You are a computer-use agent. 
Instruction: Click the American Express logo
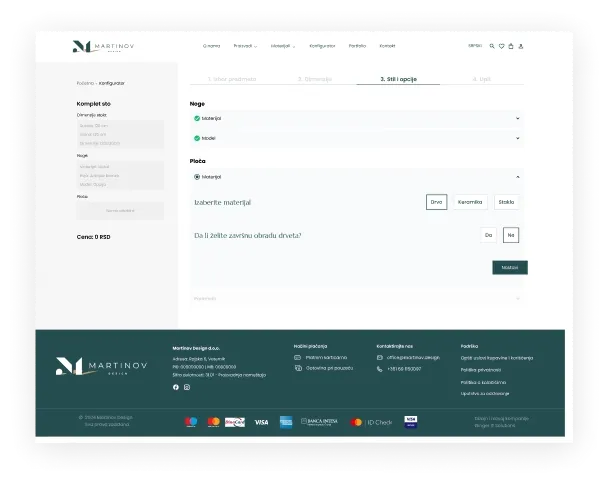click(x=286, y=422)
